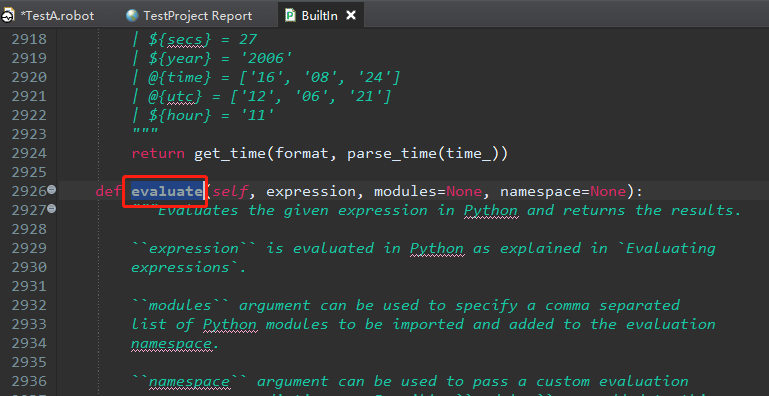This screenshot has width=769, height=396.
Task: Click 'parse_time' in the return statement
Action: pos(392,153)
